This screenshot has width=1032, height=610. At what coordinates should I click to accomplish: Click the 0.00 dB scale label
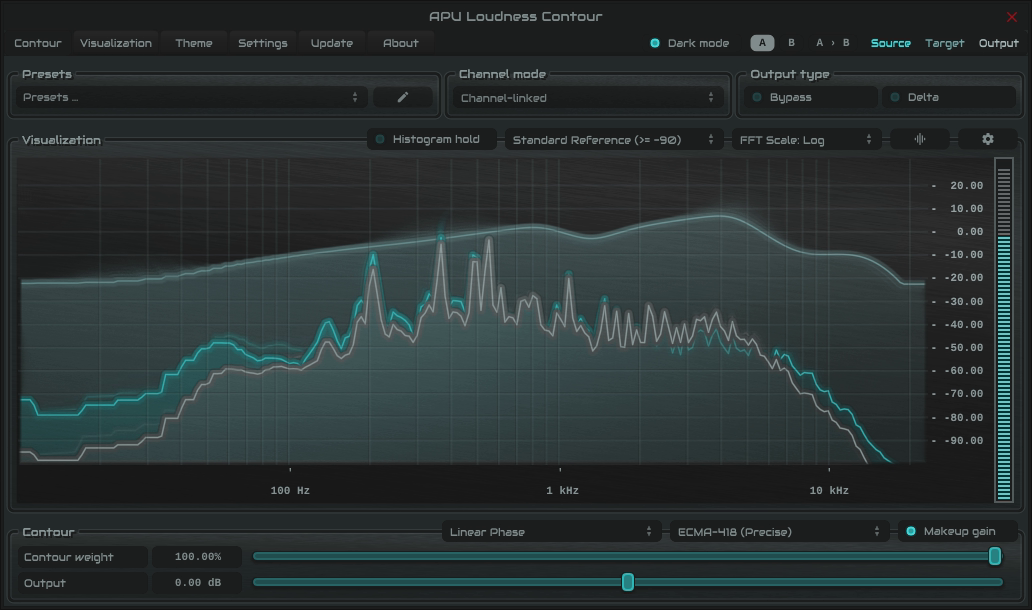click(x=969, y=232)
